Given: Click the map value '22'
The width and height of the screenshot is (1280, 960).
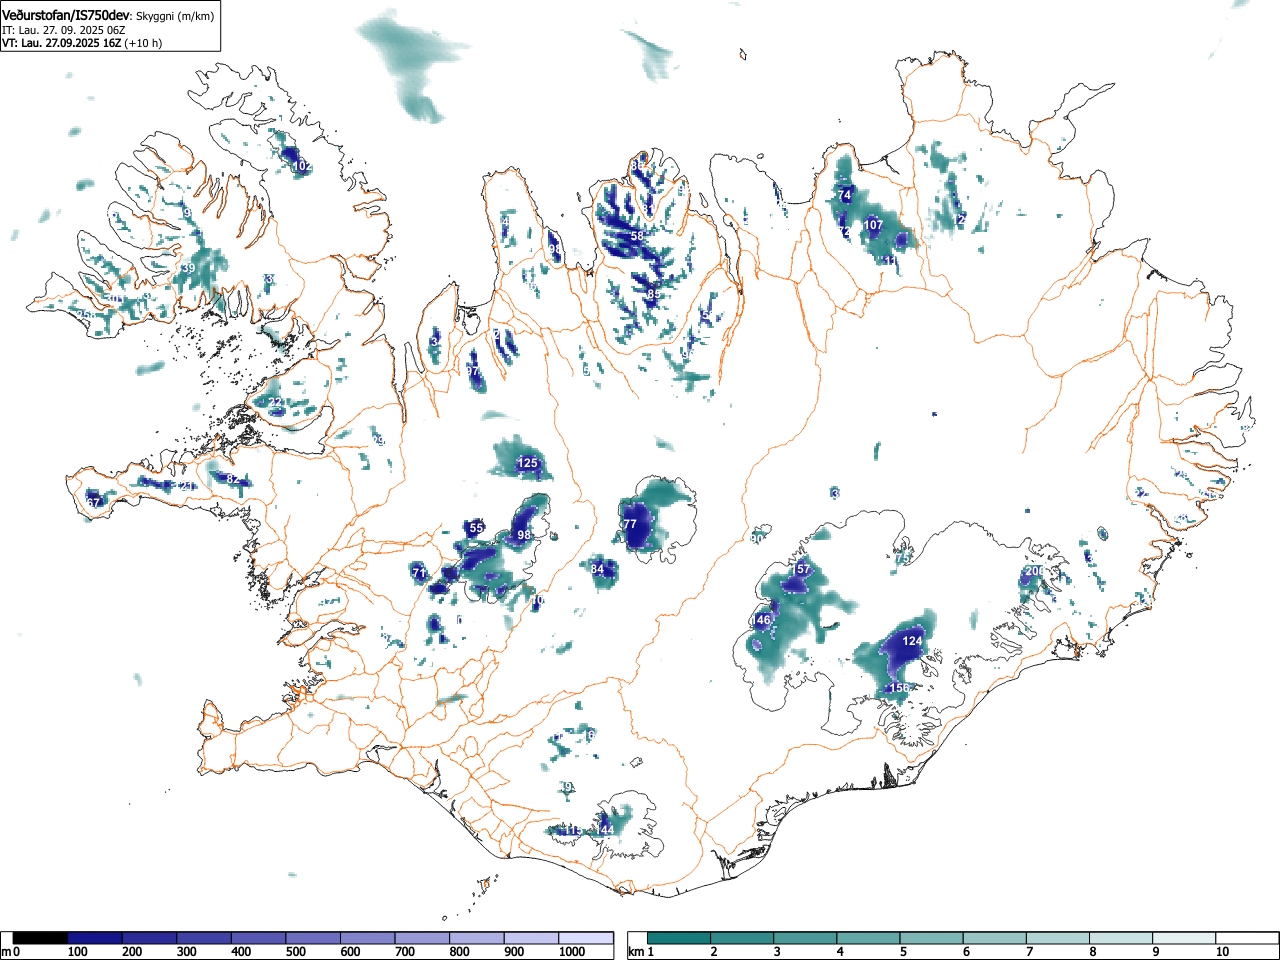Looking at the screenshot, I should point(275,402).
